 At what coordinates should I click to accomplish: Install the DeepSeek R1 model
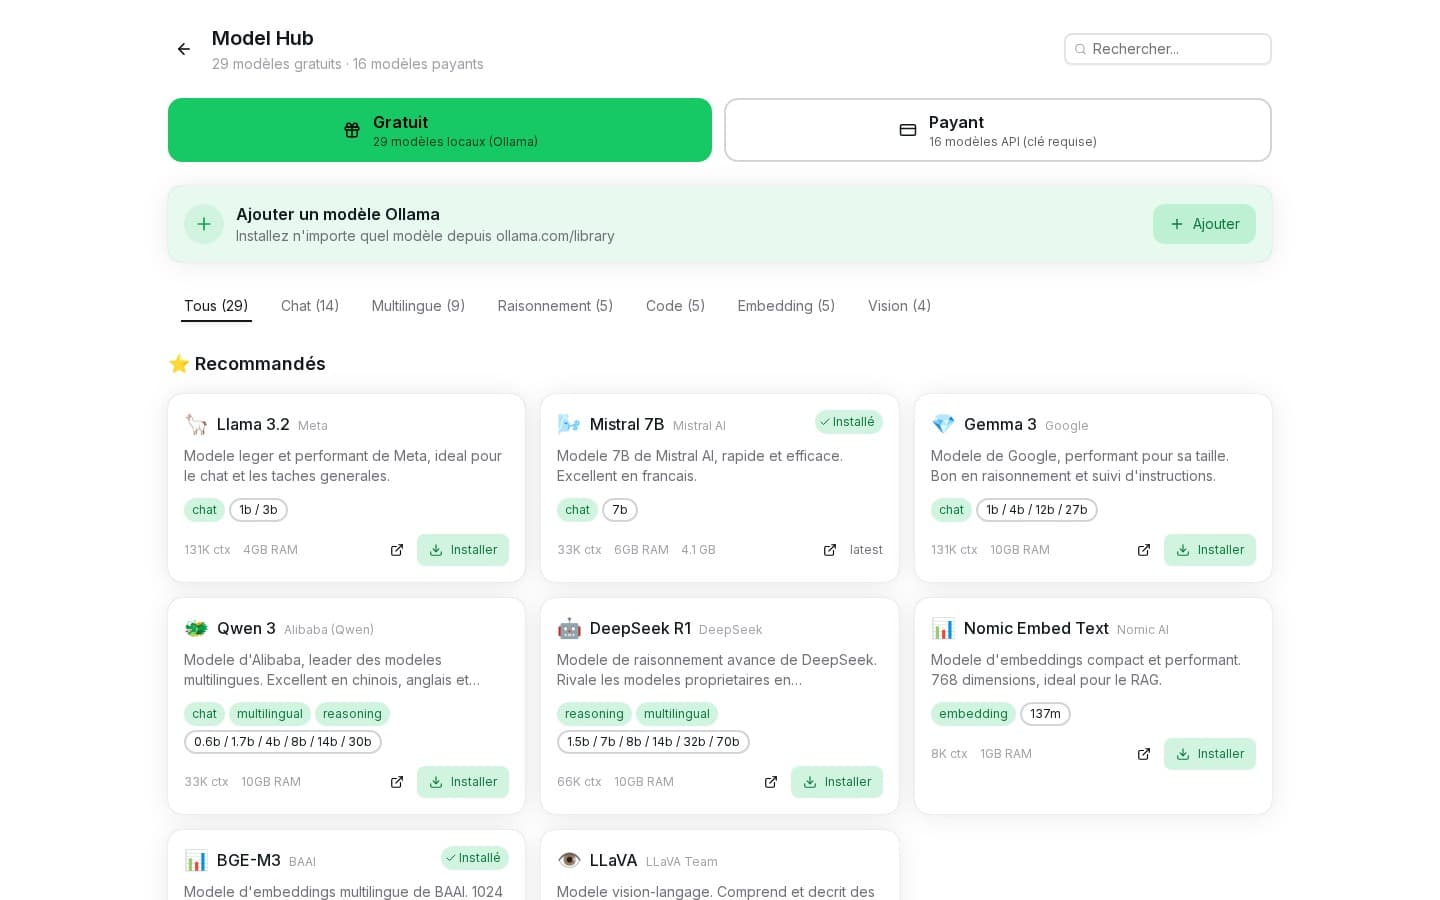pyautogui.click(x=837, y=782)
